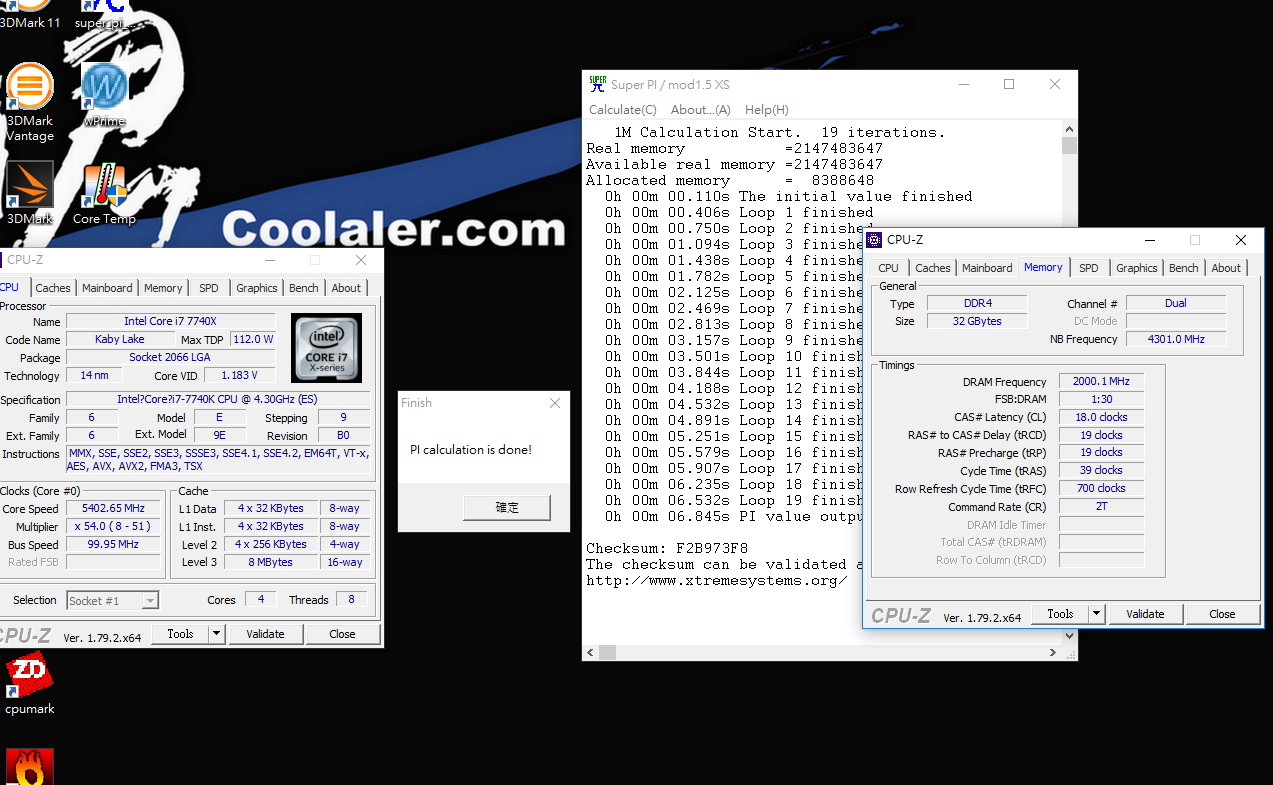Click the CAS# Latency 18.0 clocks value
1273x785 pixels.
tap(1101, 417)
